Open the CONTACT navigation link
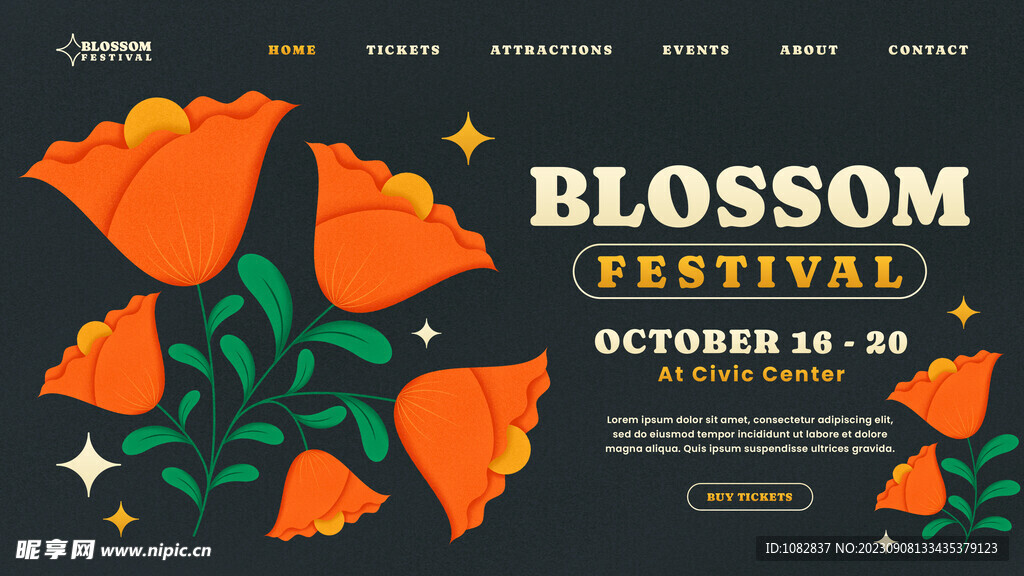 point(928,50)
